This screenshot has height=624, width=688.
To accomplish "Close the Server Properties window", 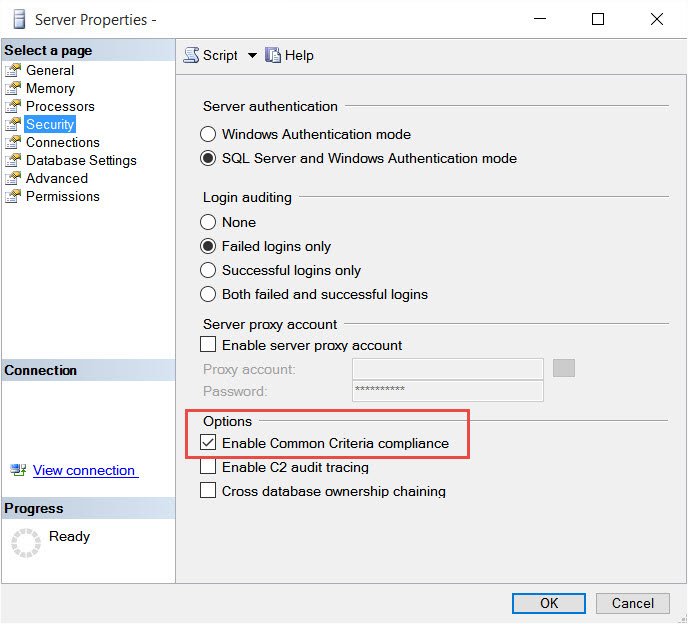I will click(x=657, y=19).
